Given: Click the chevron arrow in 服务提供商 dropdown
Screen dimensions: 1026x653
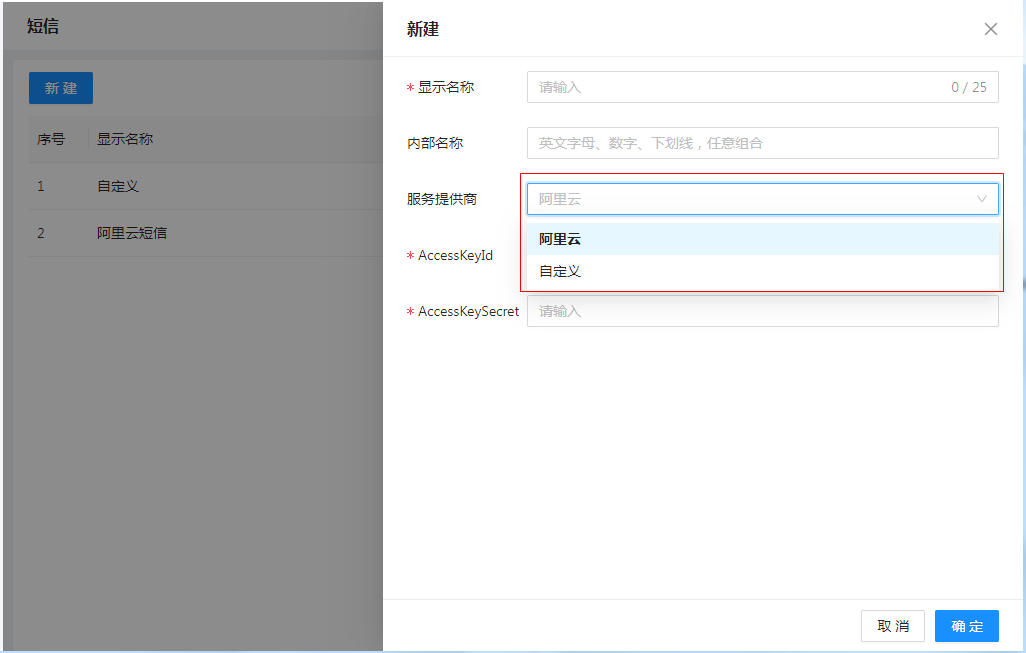Looking at the screenshot, I should tap(981, 199).
